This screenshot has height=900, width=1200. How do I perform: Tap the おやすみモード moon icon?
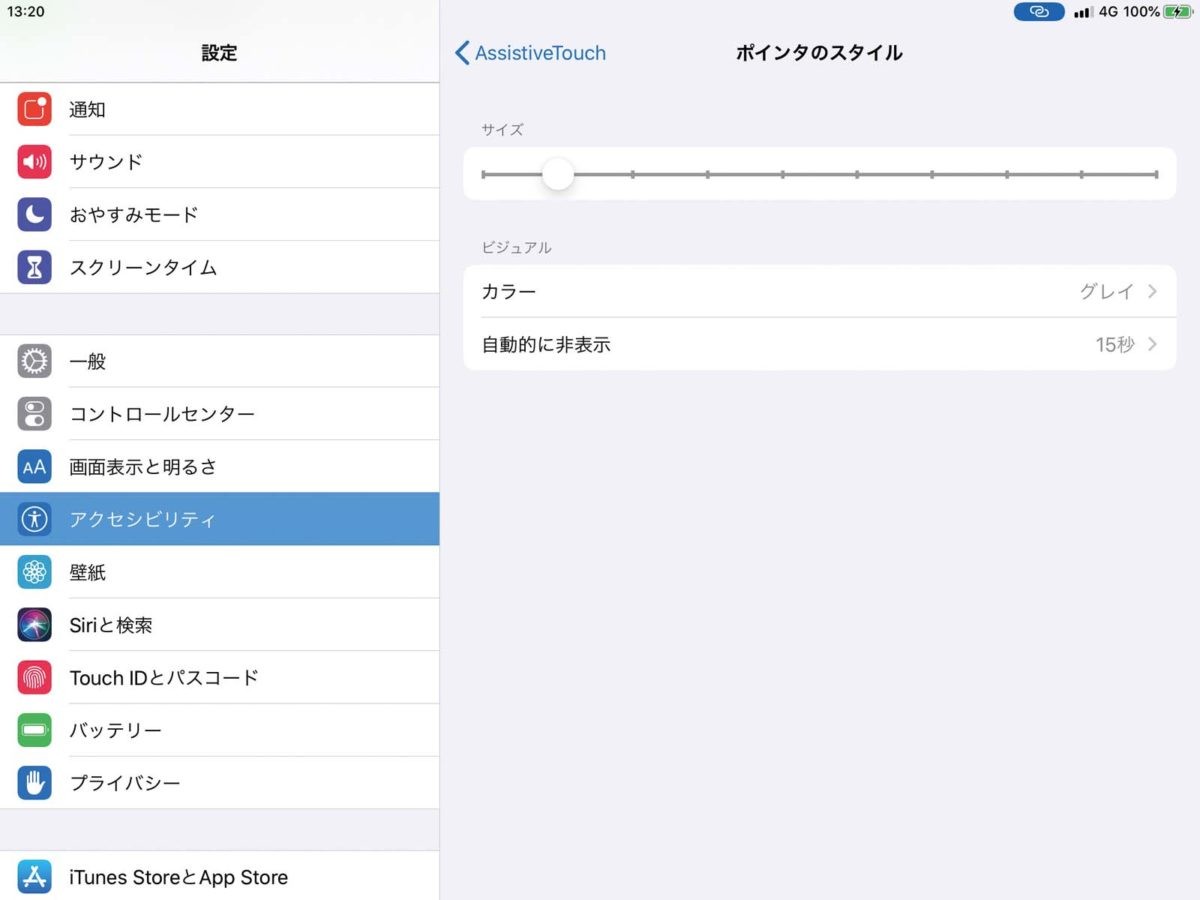coord(34,215)
